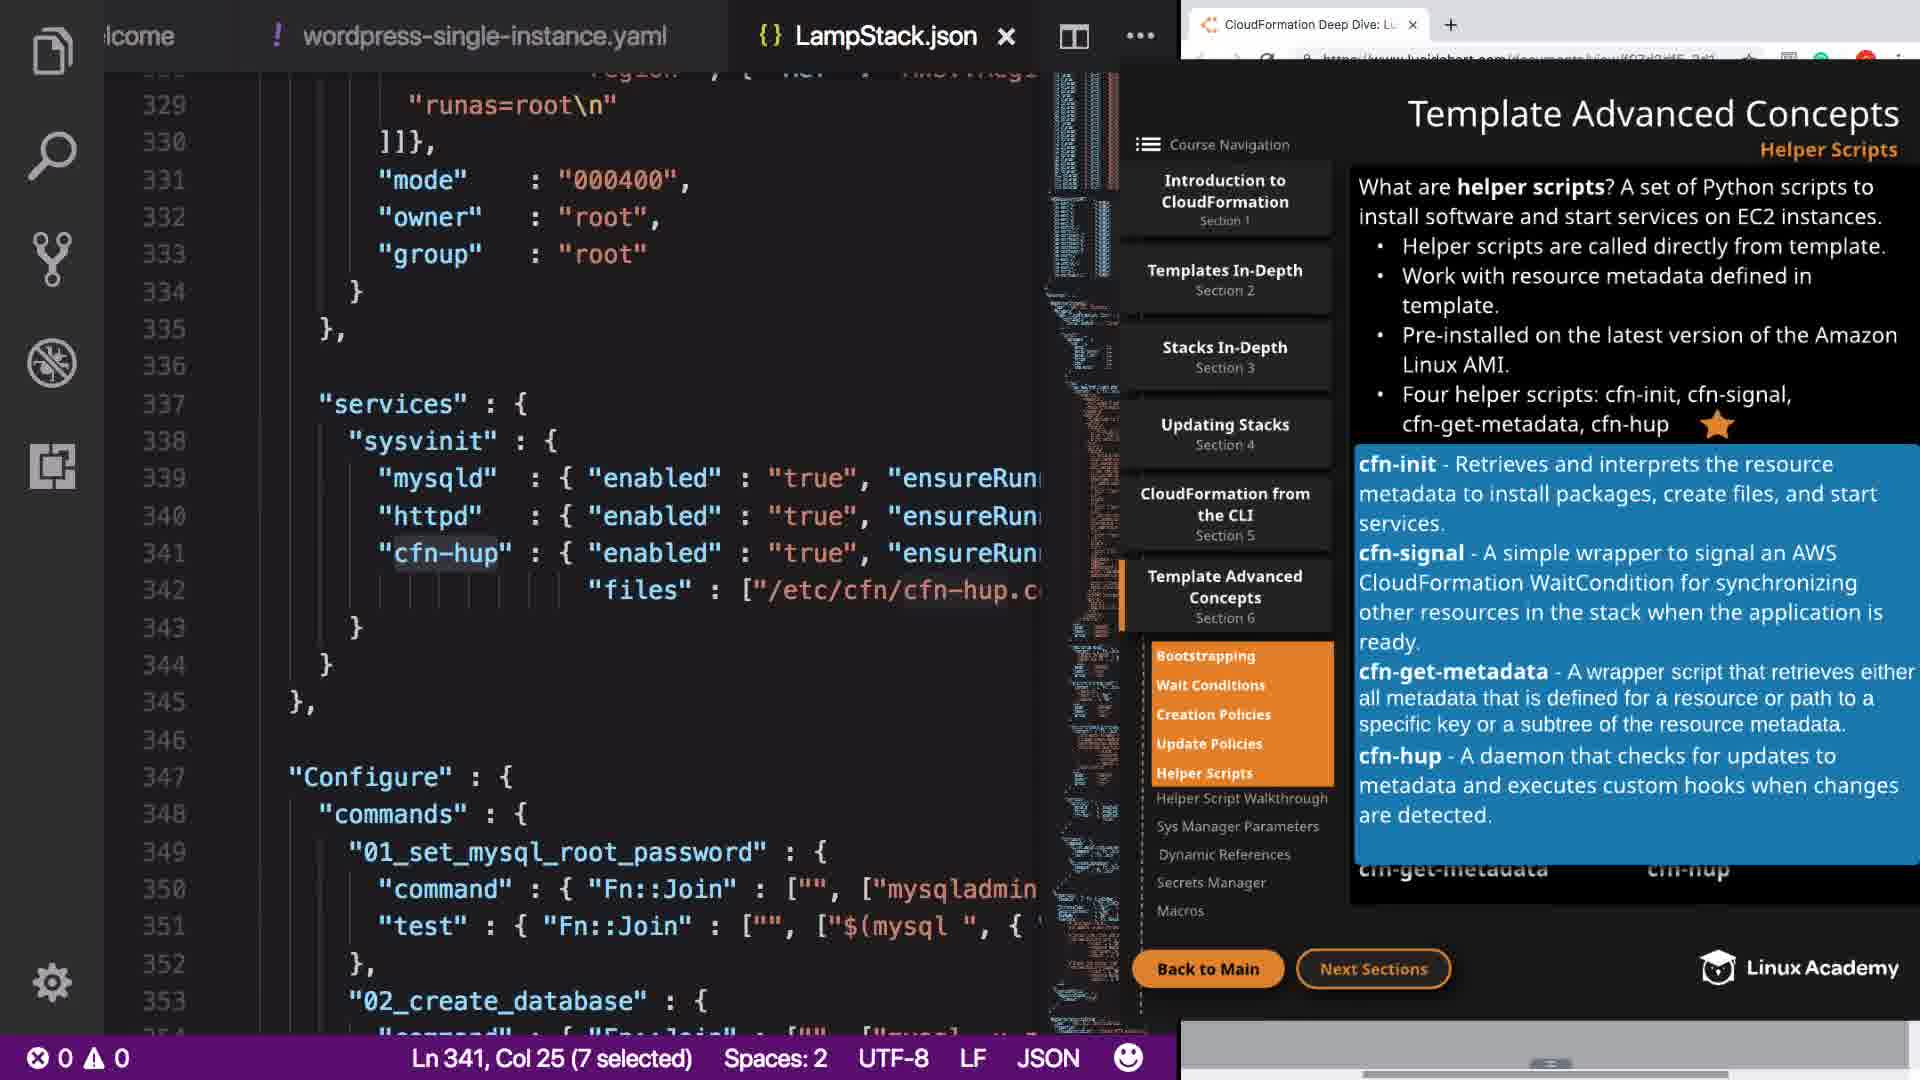
Task: Open Helper Script Walkthrough navigation item
Action: pos(1241,799)
